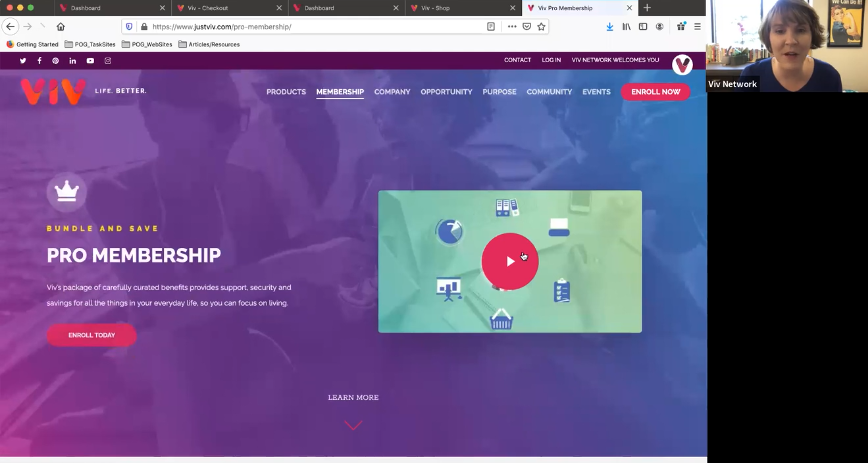Open Viv's Facebook page icon

coord(39,61)
